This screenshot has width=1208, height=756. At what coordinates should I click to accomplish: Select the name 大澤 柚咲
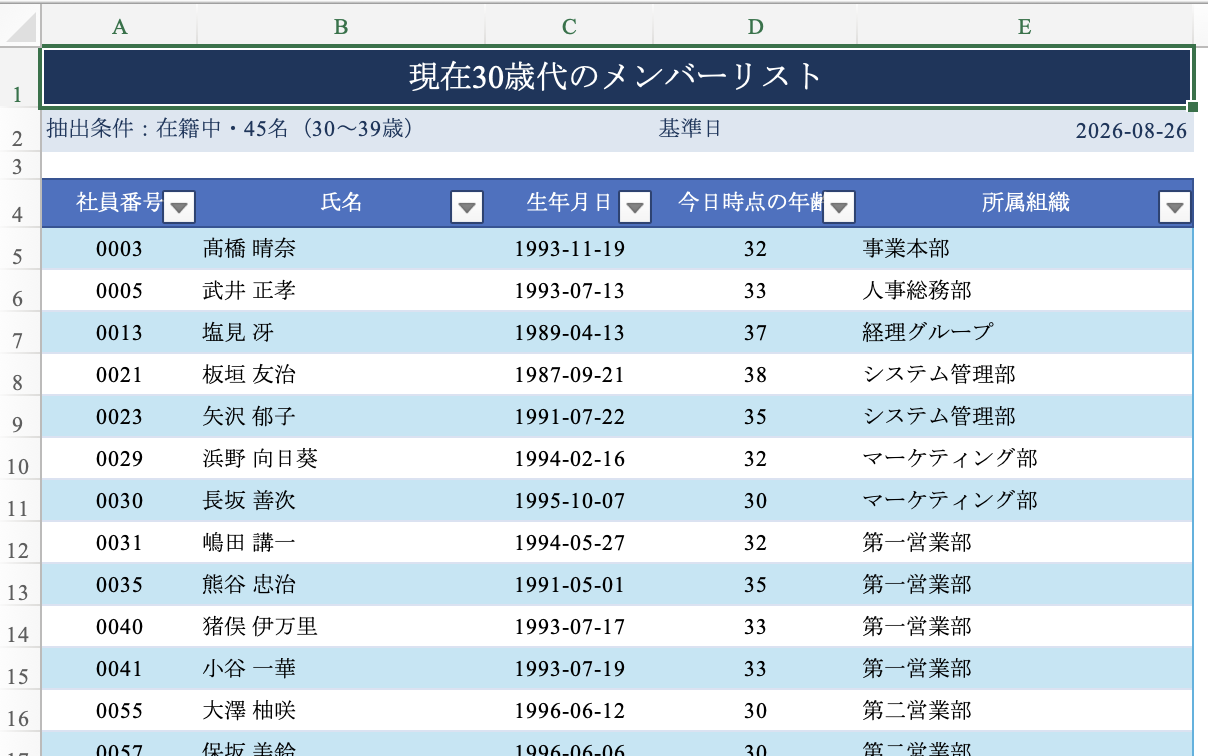(249, 710)
